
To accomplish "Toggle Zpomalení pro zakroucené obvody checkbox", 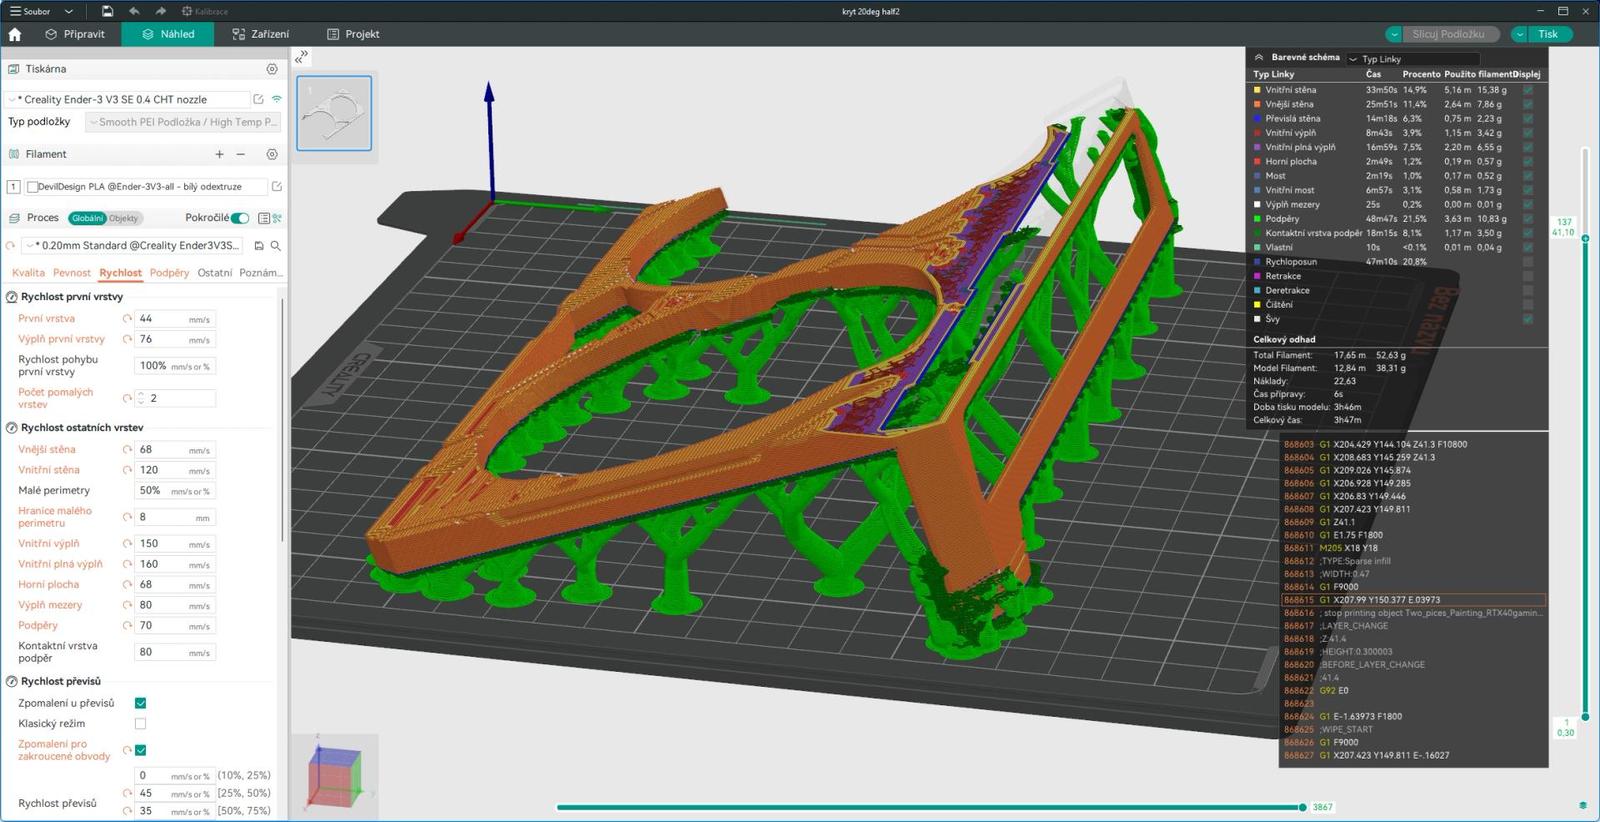I will (140, 750).
